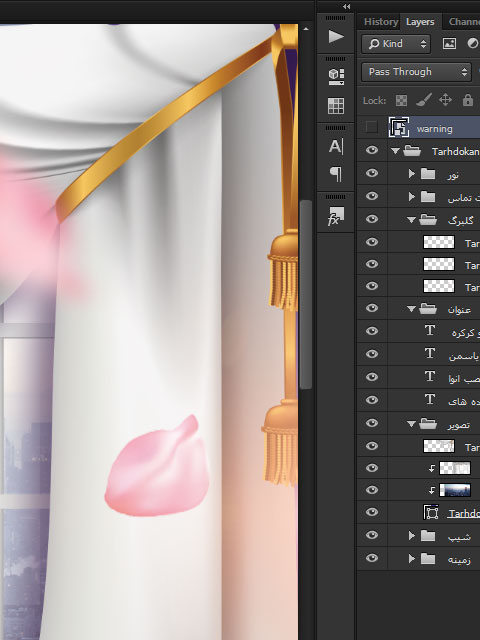The image size is (480, 640).
Task: Collapse the گلبرگ group
Action: point(411,220)
